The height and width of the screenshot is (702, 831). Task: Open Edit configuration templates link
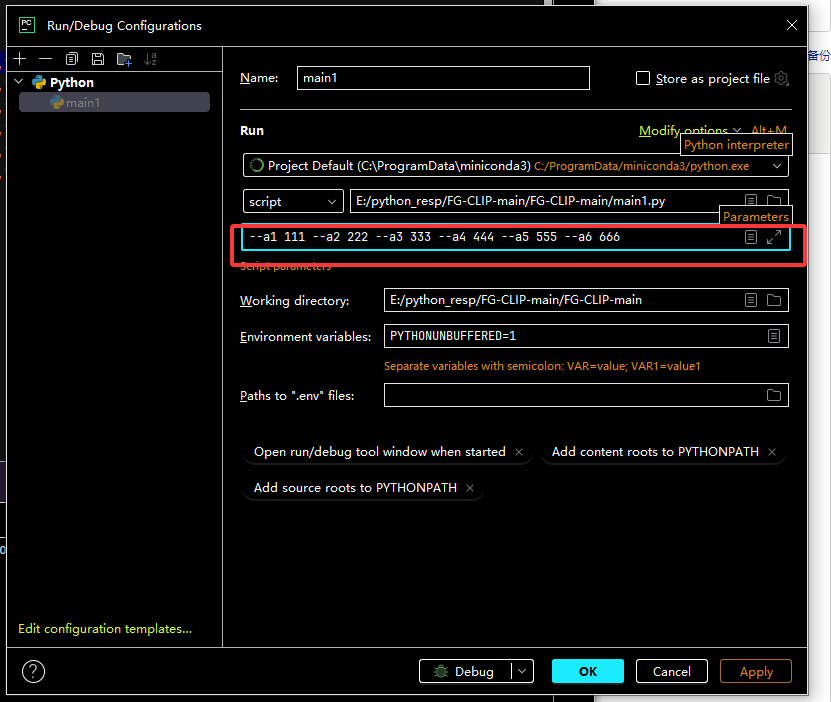(x=105, y=629)
